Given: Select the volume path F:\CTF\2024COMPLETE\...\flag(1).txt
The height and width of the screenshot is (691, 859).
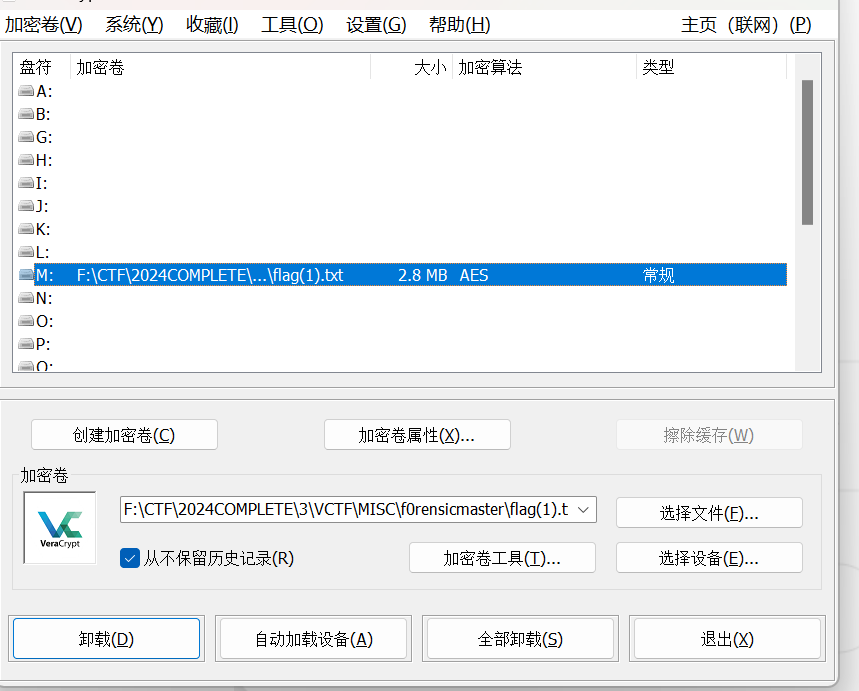Looking at the screenshot, I should point(210,275).
